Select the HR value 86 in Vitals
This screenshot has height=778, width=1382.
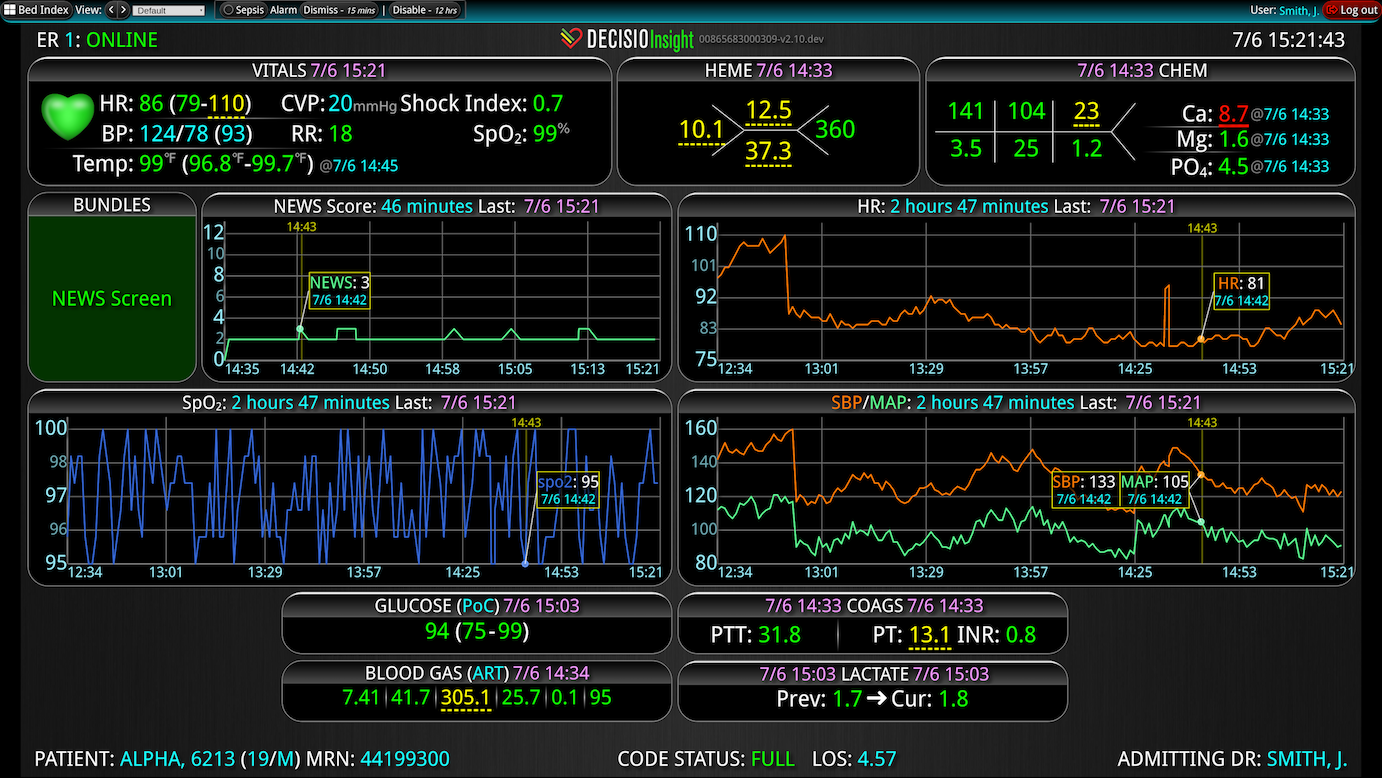[x=151, y=104]
